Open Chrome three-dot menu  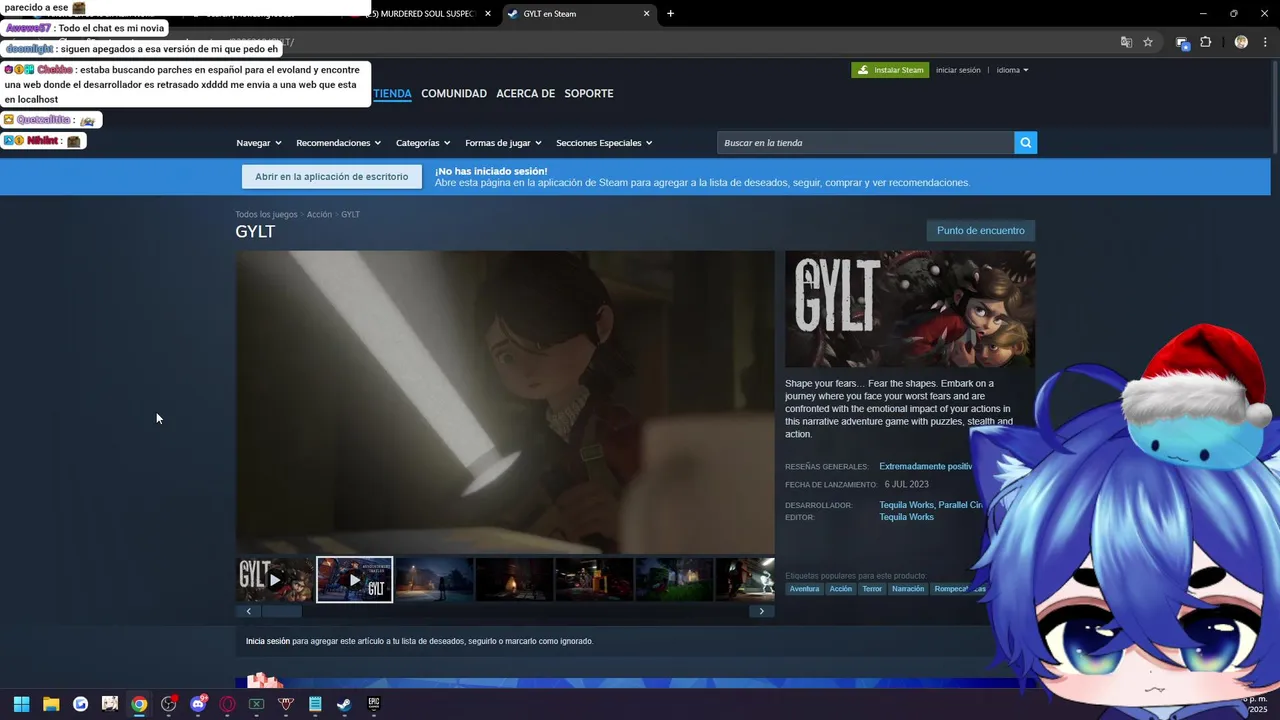point(1264,42)
